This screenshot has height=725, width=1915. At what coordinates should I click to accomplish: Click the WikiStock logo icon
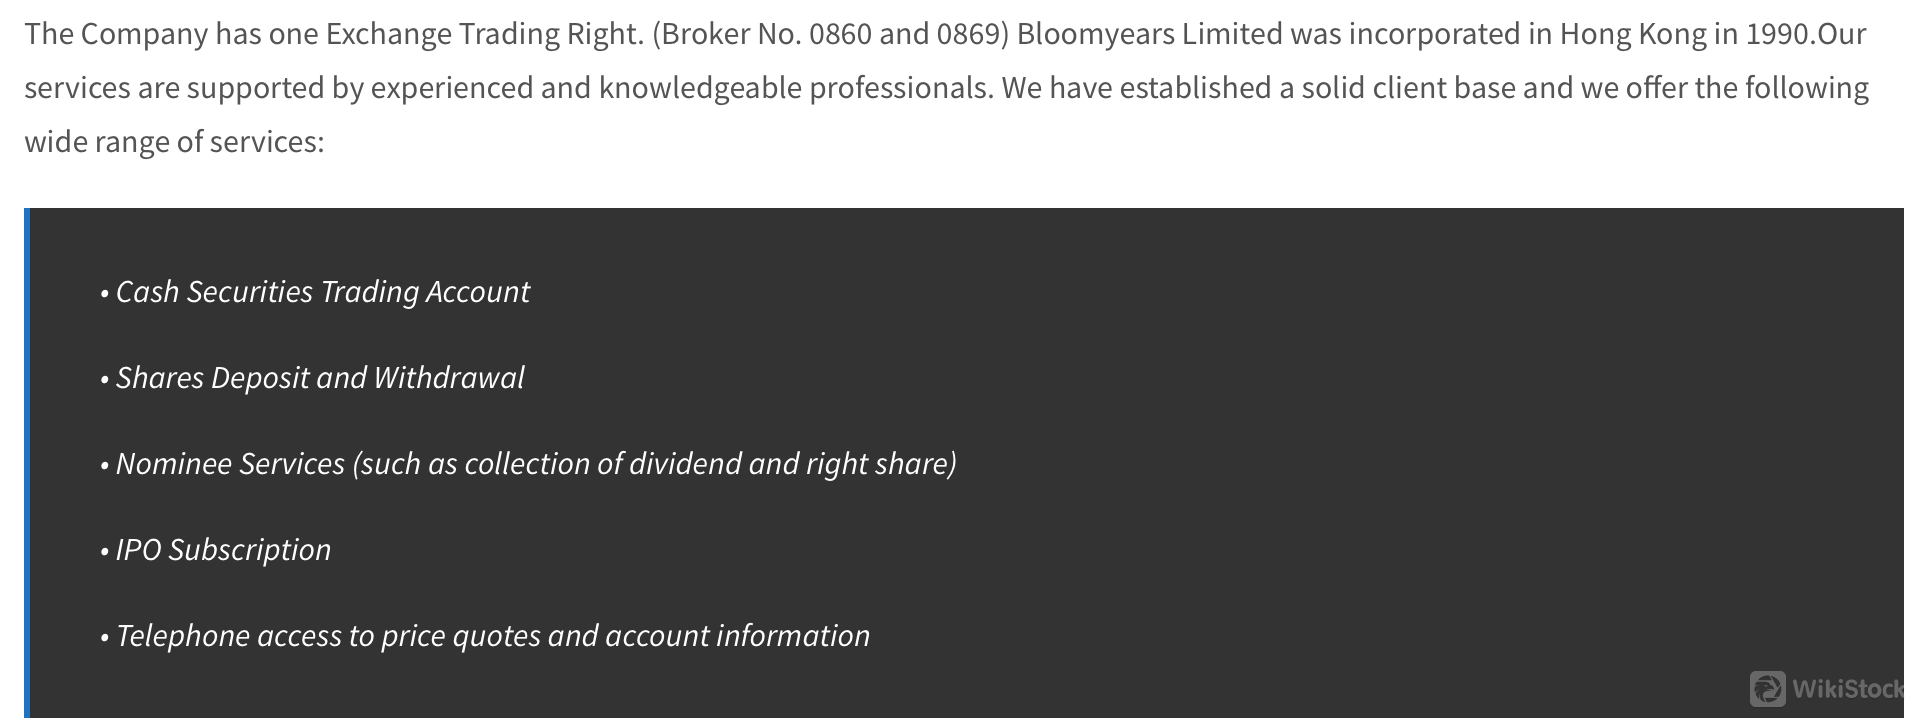pos(1768,688)
